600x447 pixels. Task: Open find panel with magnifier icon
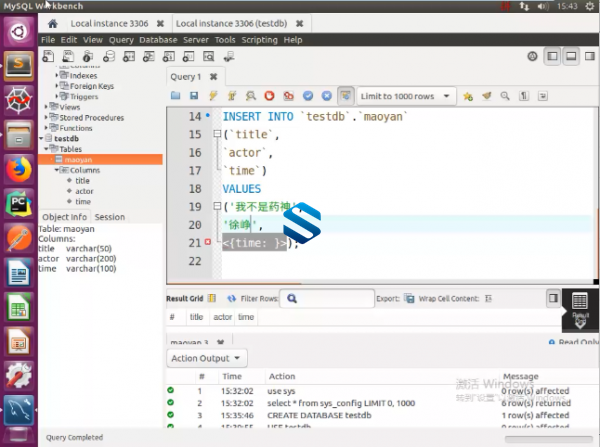(505, 96)
